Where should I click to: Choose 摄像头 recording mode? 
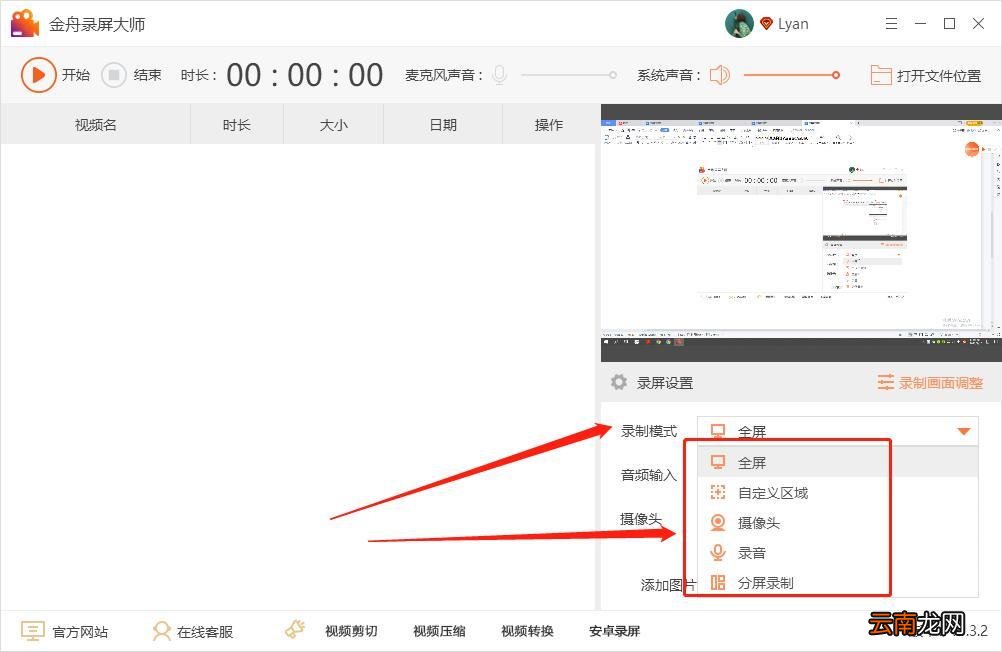837,522
